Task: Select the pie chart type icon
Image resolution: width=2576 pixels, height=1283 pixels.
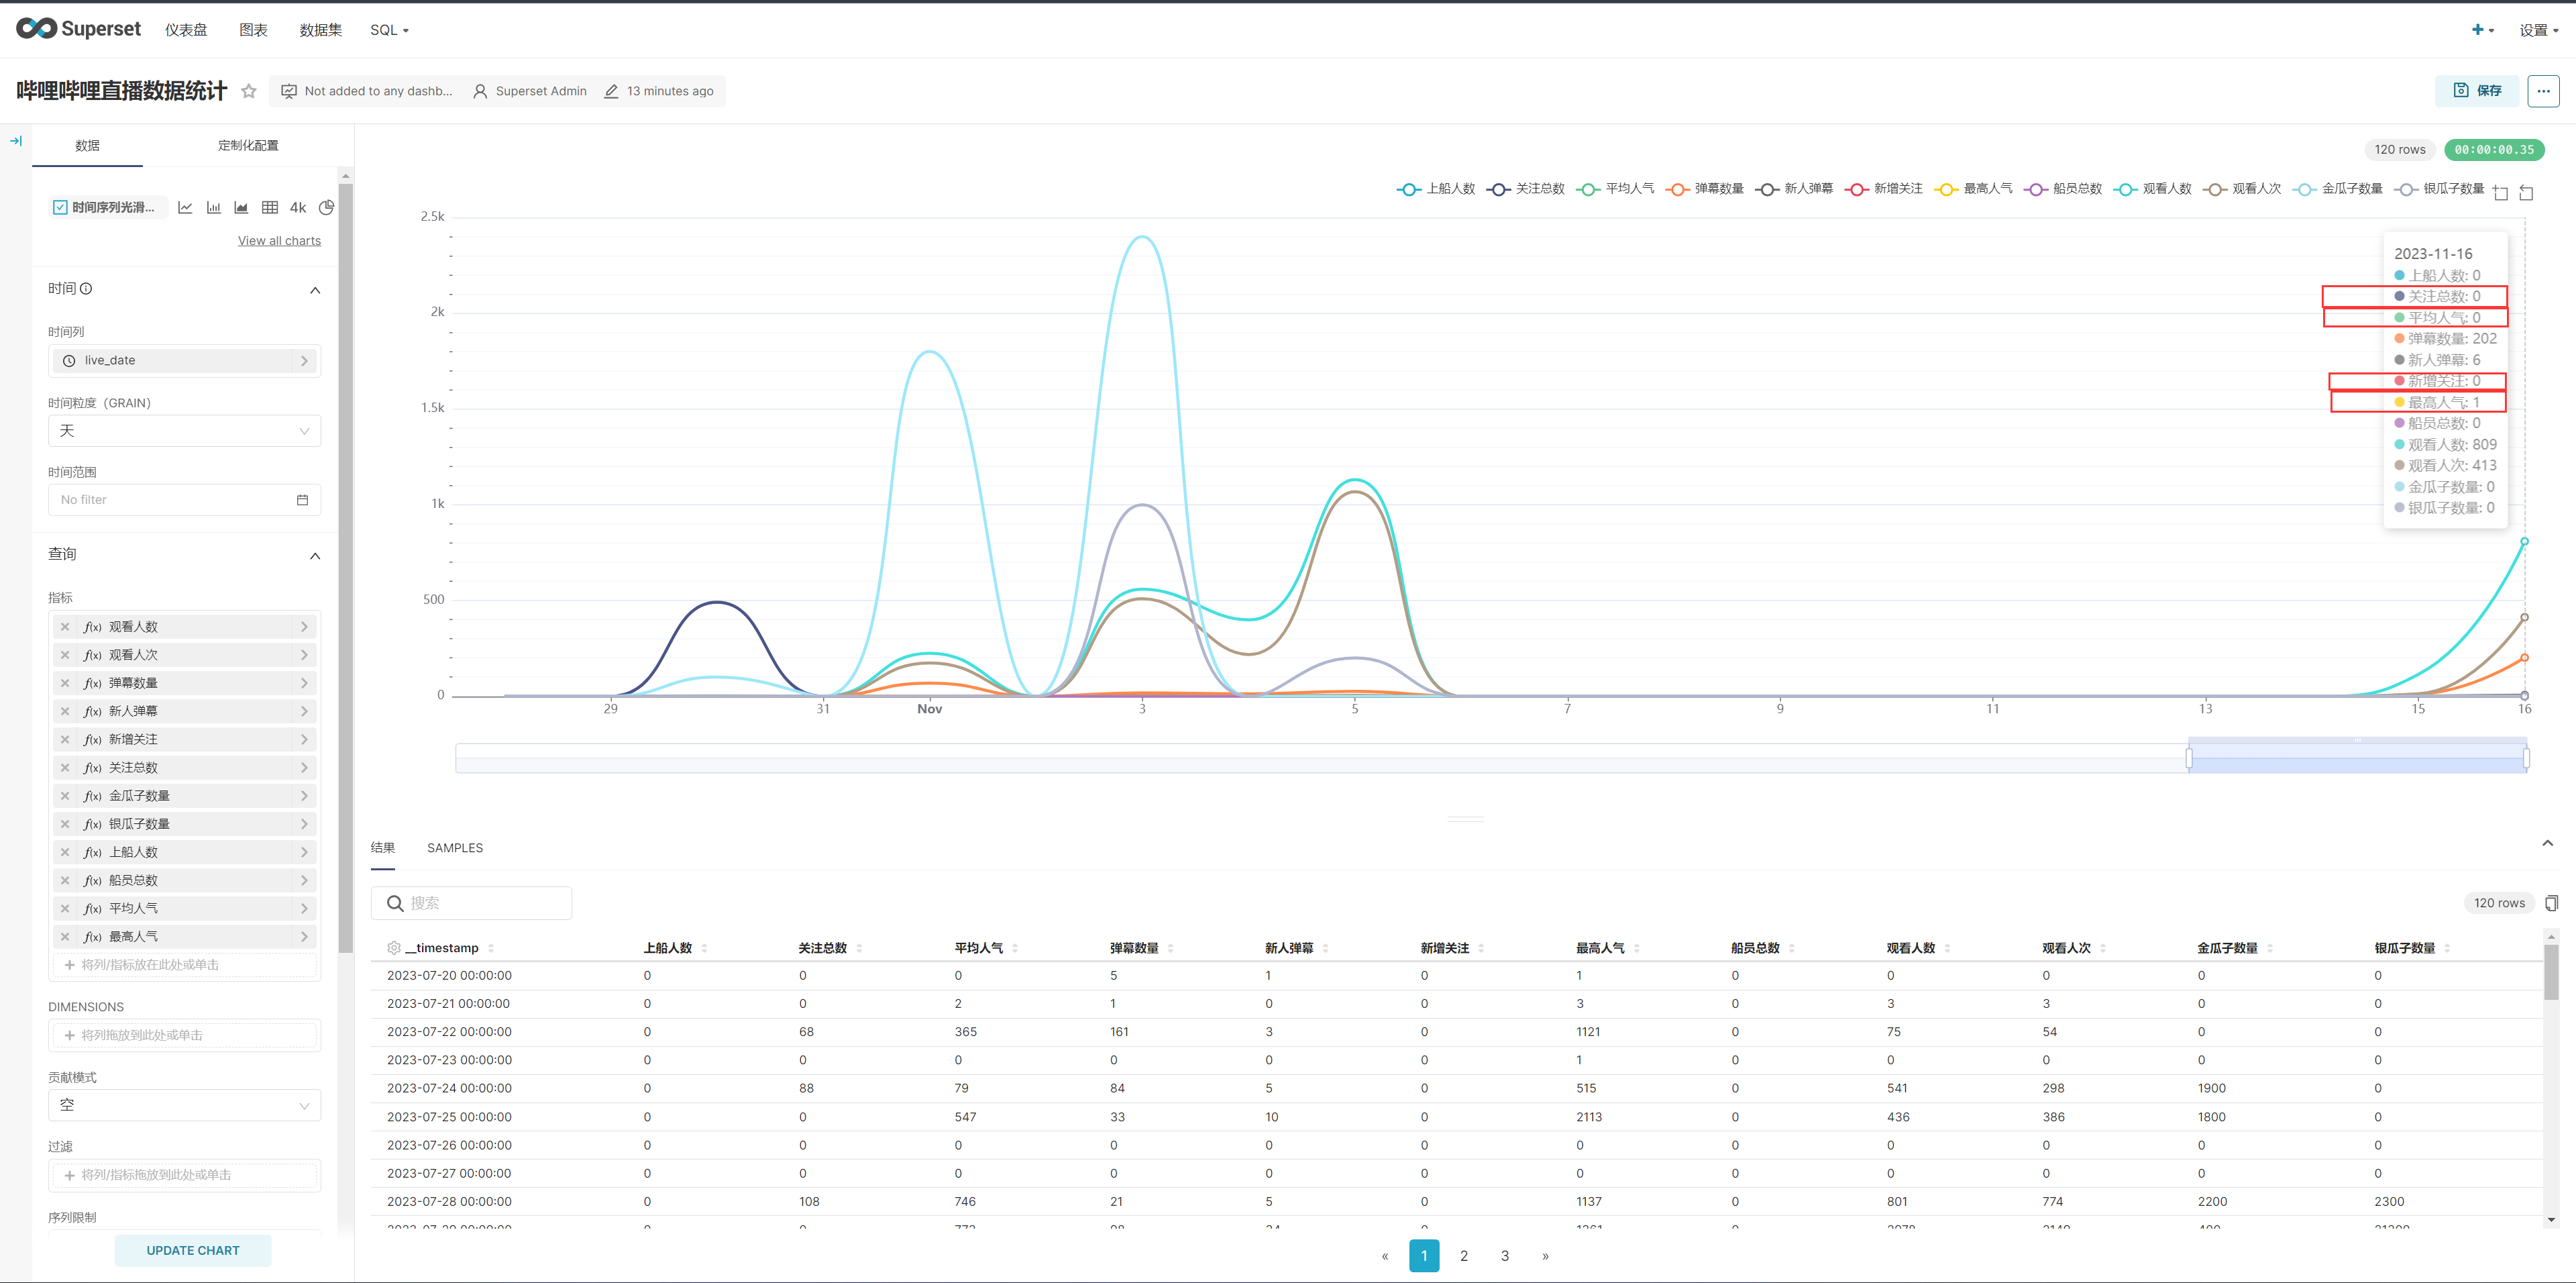Action: coord(326,207)
